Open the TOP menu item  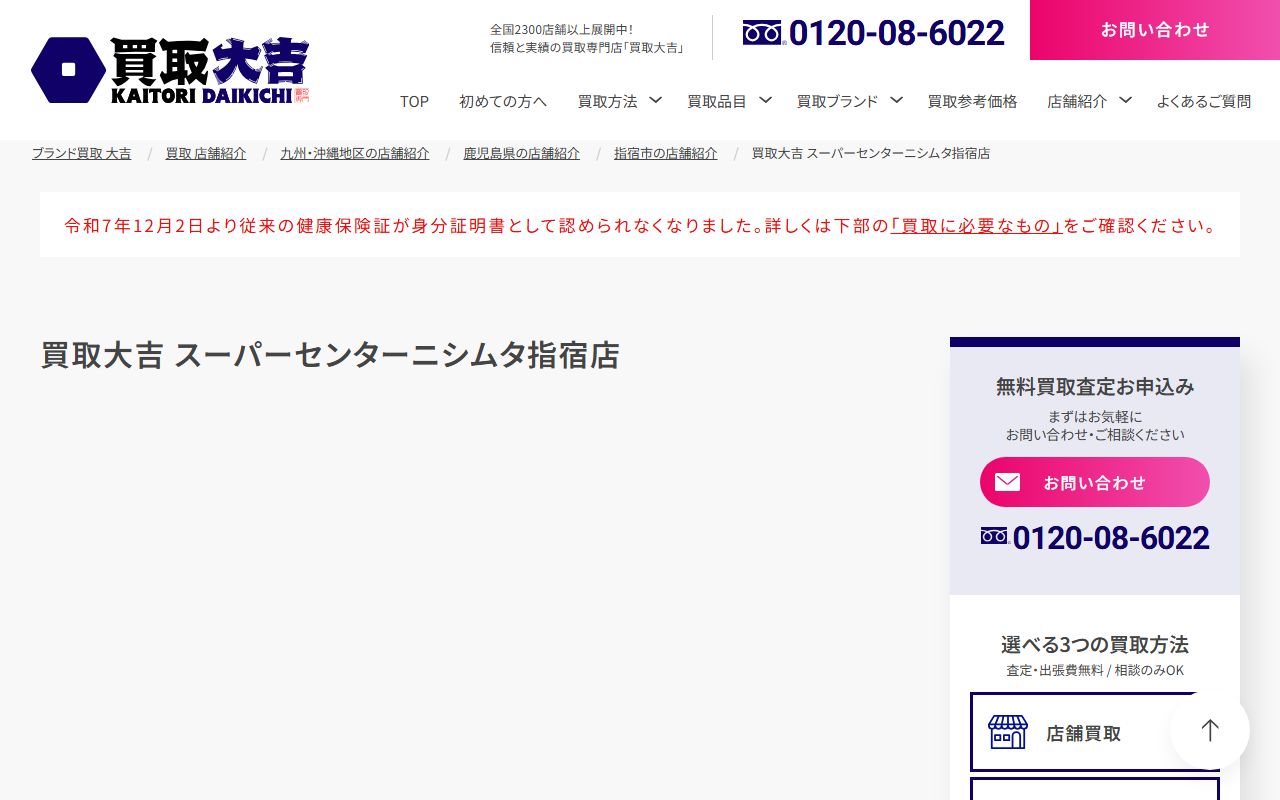coord(414,101)
